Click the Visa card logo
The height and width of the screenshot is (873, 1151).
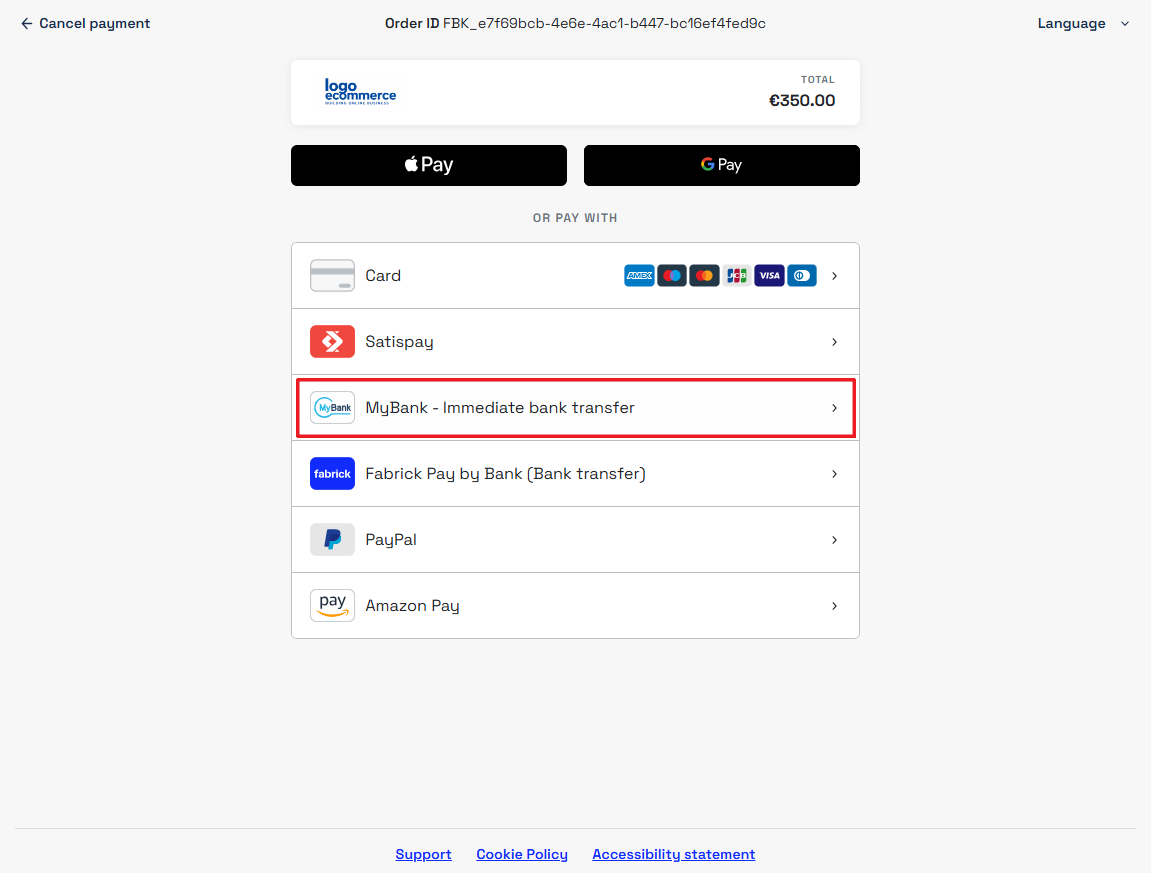tap(769, 275)
